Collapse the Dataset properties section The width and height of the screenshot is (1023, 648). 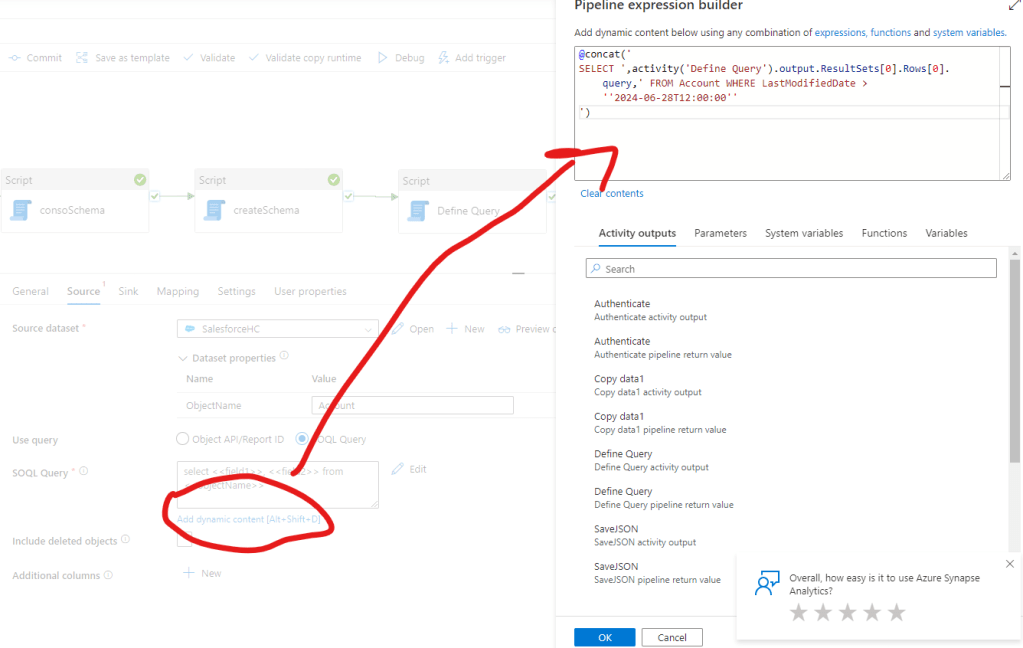tap(182, 358)
